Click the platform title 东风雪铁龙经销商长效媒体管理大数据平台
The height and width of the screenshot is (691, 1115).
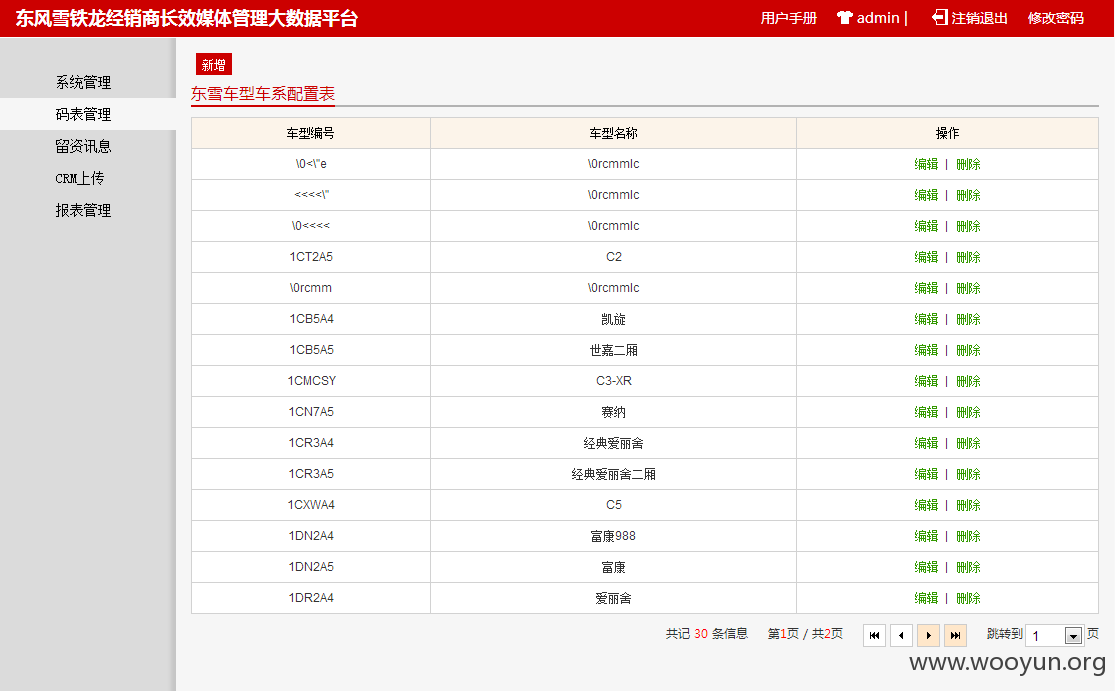point(186,18)
